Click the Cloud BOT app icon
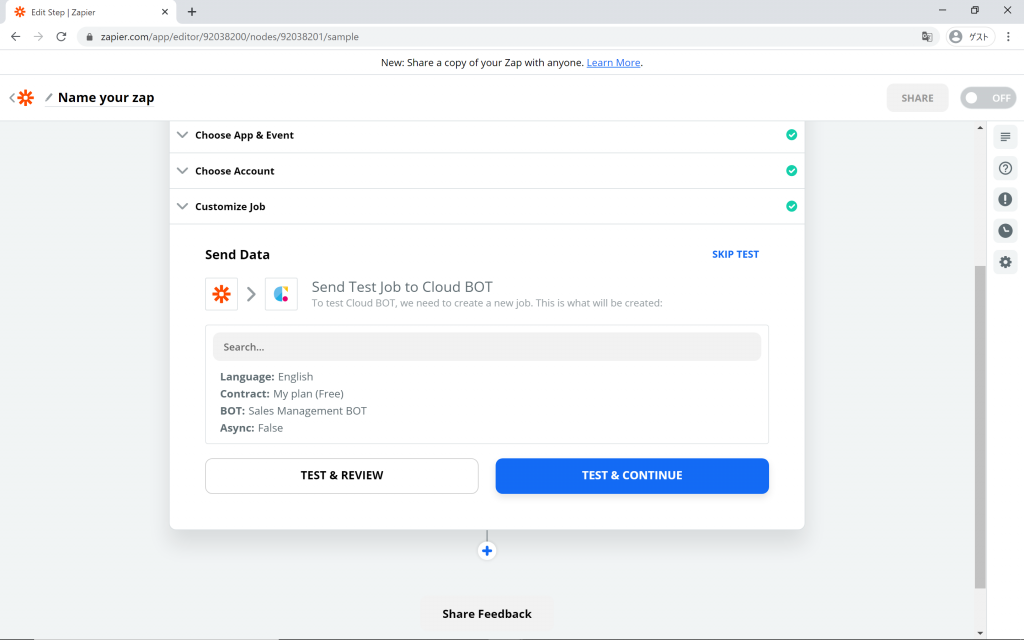Viewport: 1024px width, 640px height. 281,294
